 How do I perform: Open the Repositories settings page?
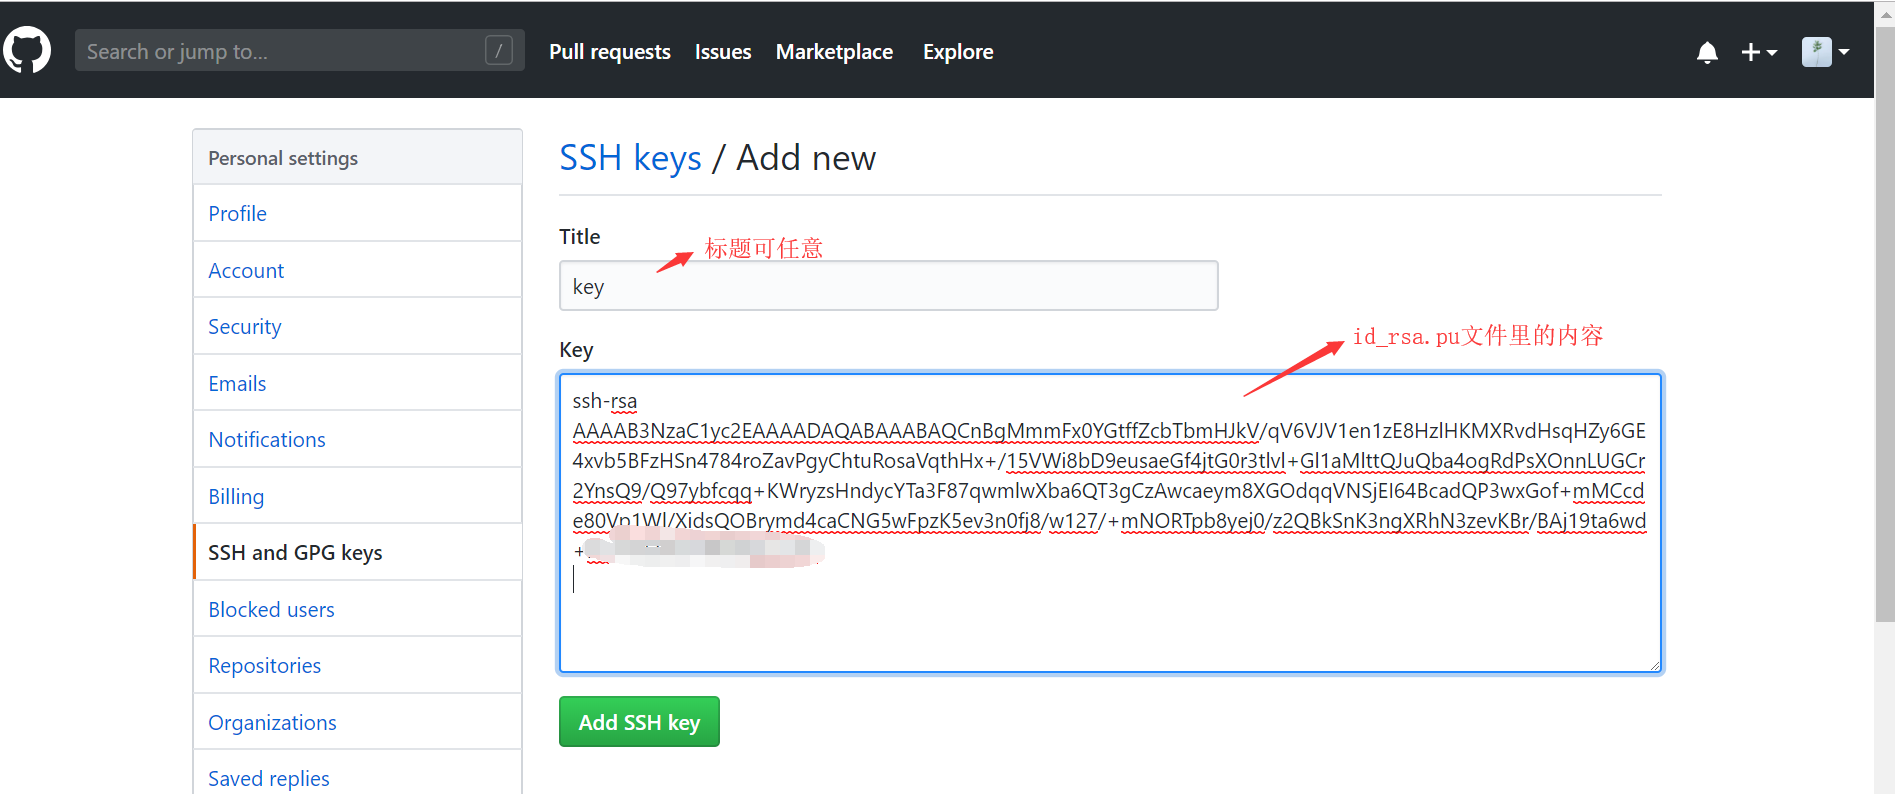pos(357,665)
